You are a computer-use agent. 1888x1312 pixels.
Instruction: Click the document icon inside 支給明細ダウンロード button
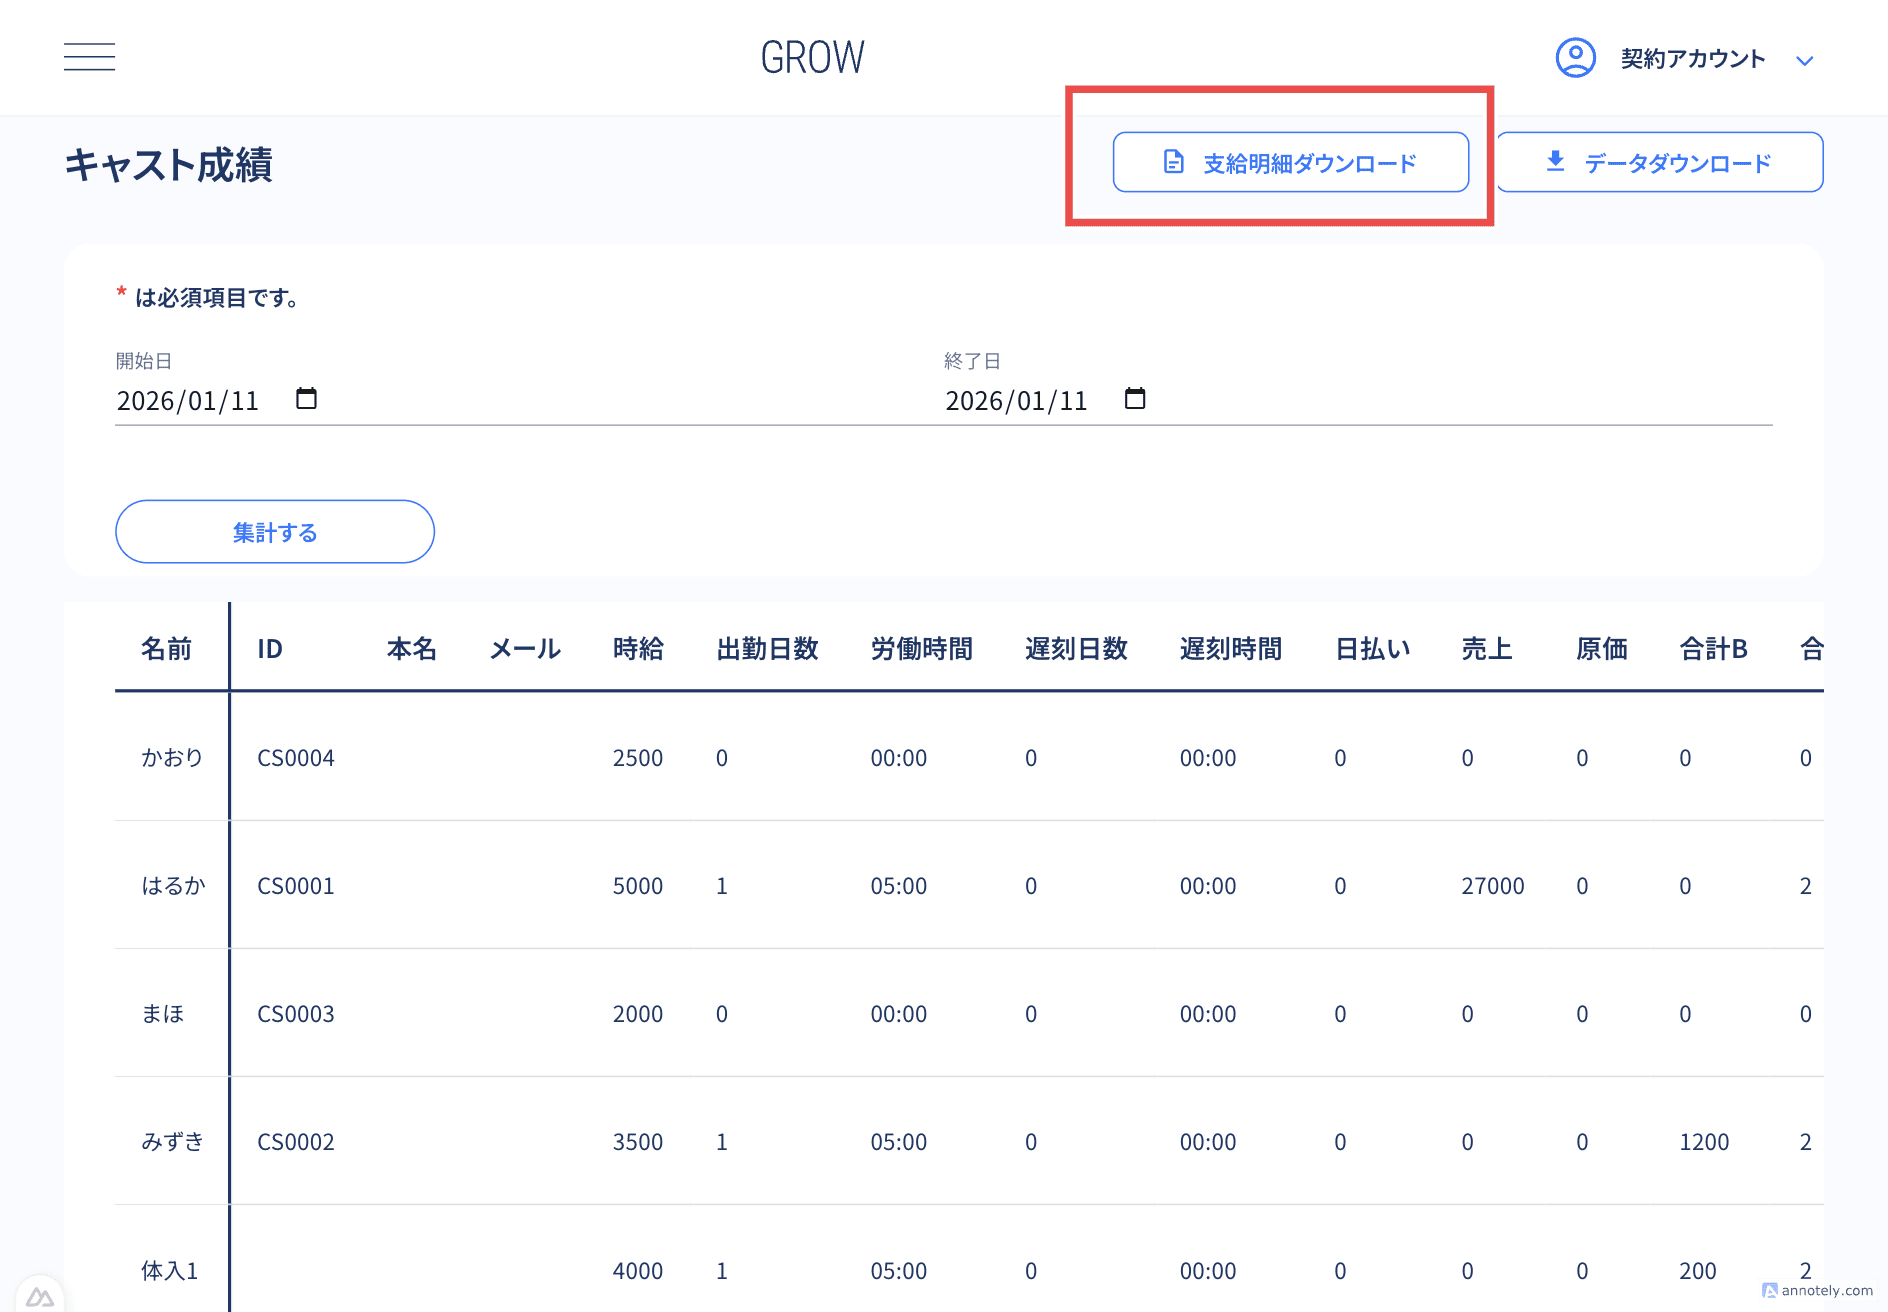click(x=1171, y=161)
